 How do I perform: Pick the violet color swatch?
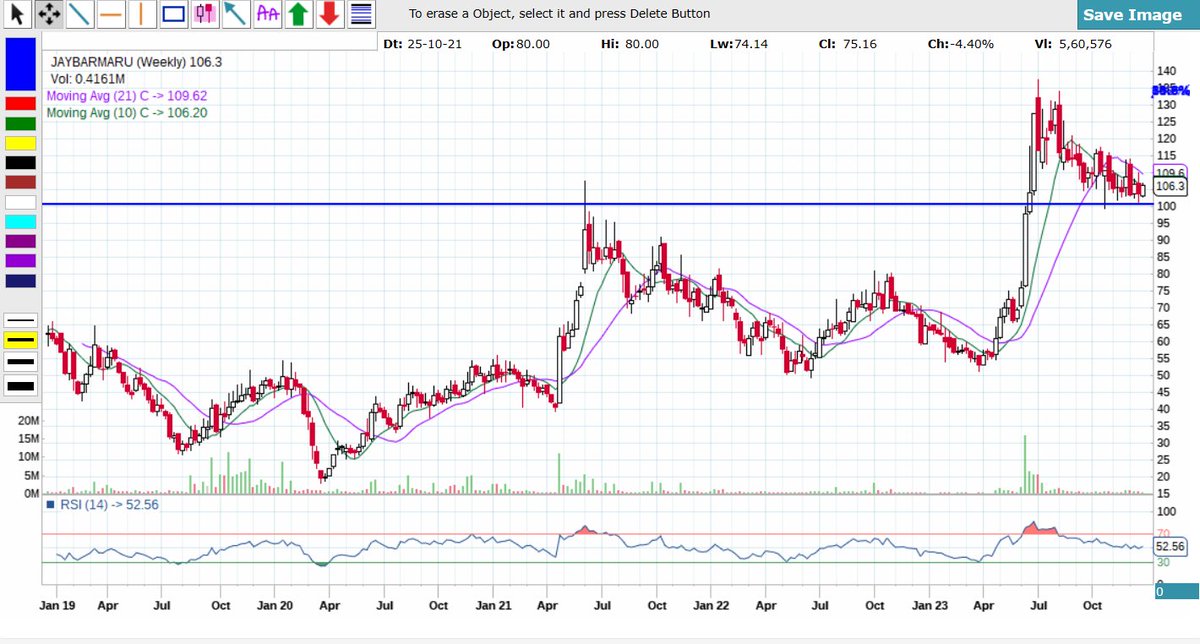coord(21,261)
